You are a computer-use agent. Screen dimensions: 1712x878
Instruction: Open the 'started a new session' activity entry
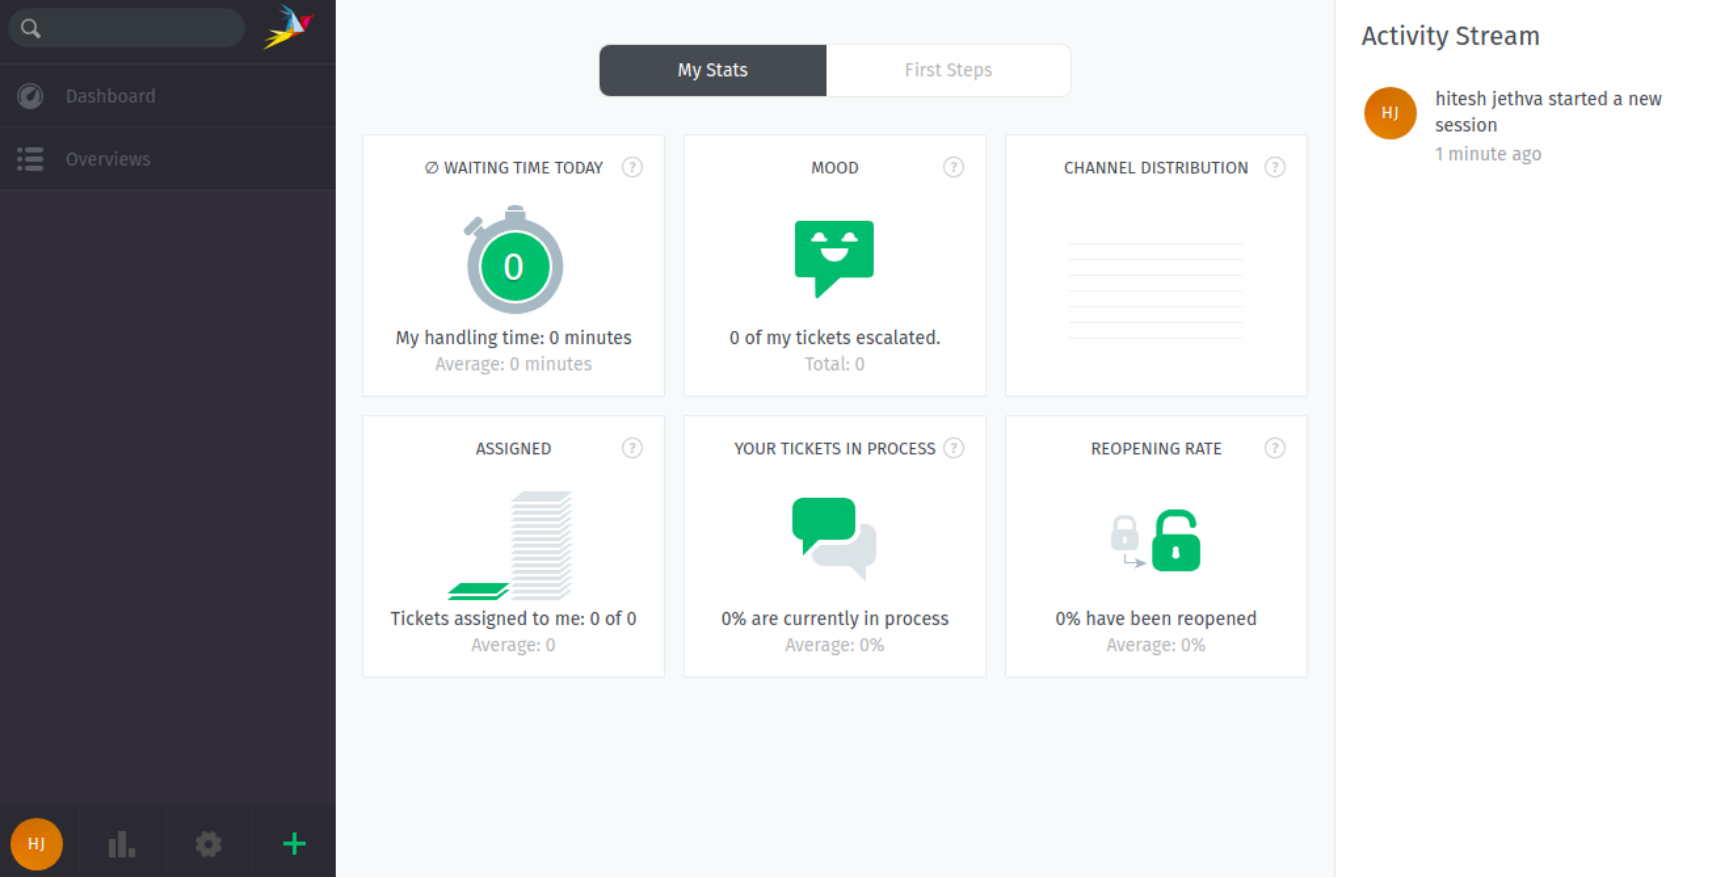(1547, 112)
